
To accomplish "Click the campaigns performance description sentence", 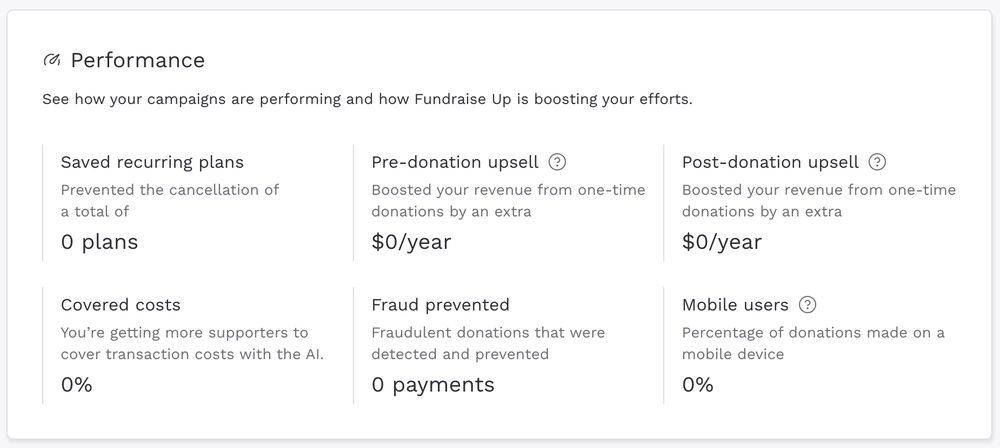I will click(367, 100).
